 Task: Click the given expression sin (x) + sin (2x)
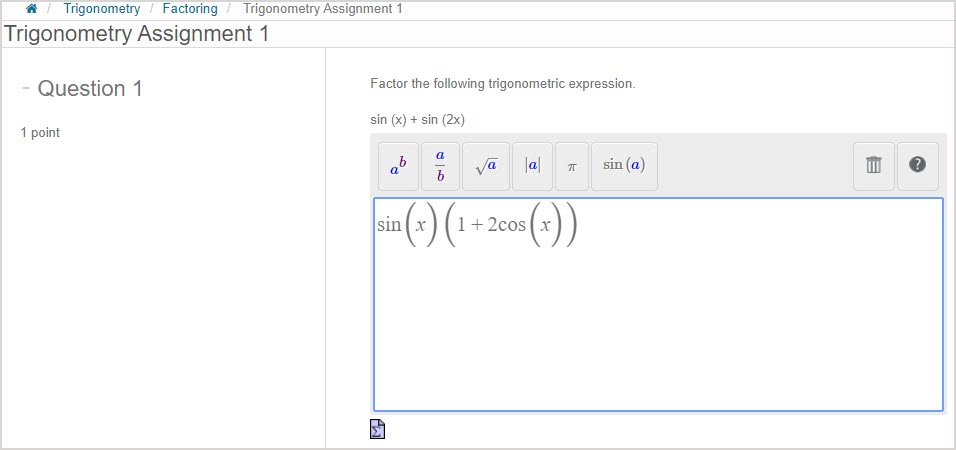[x=417, y=120]
